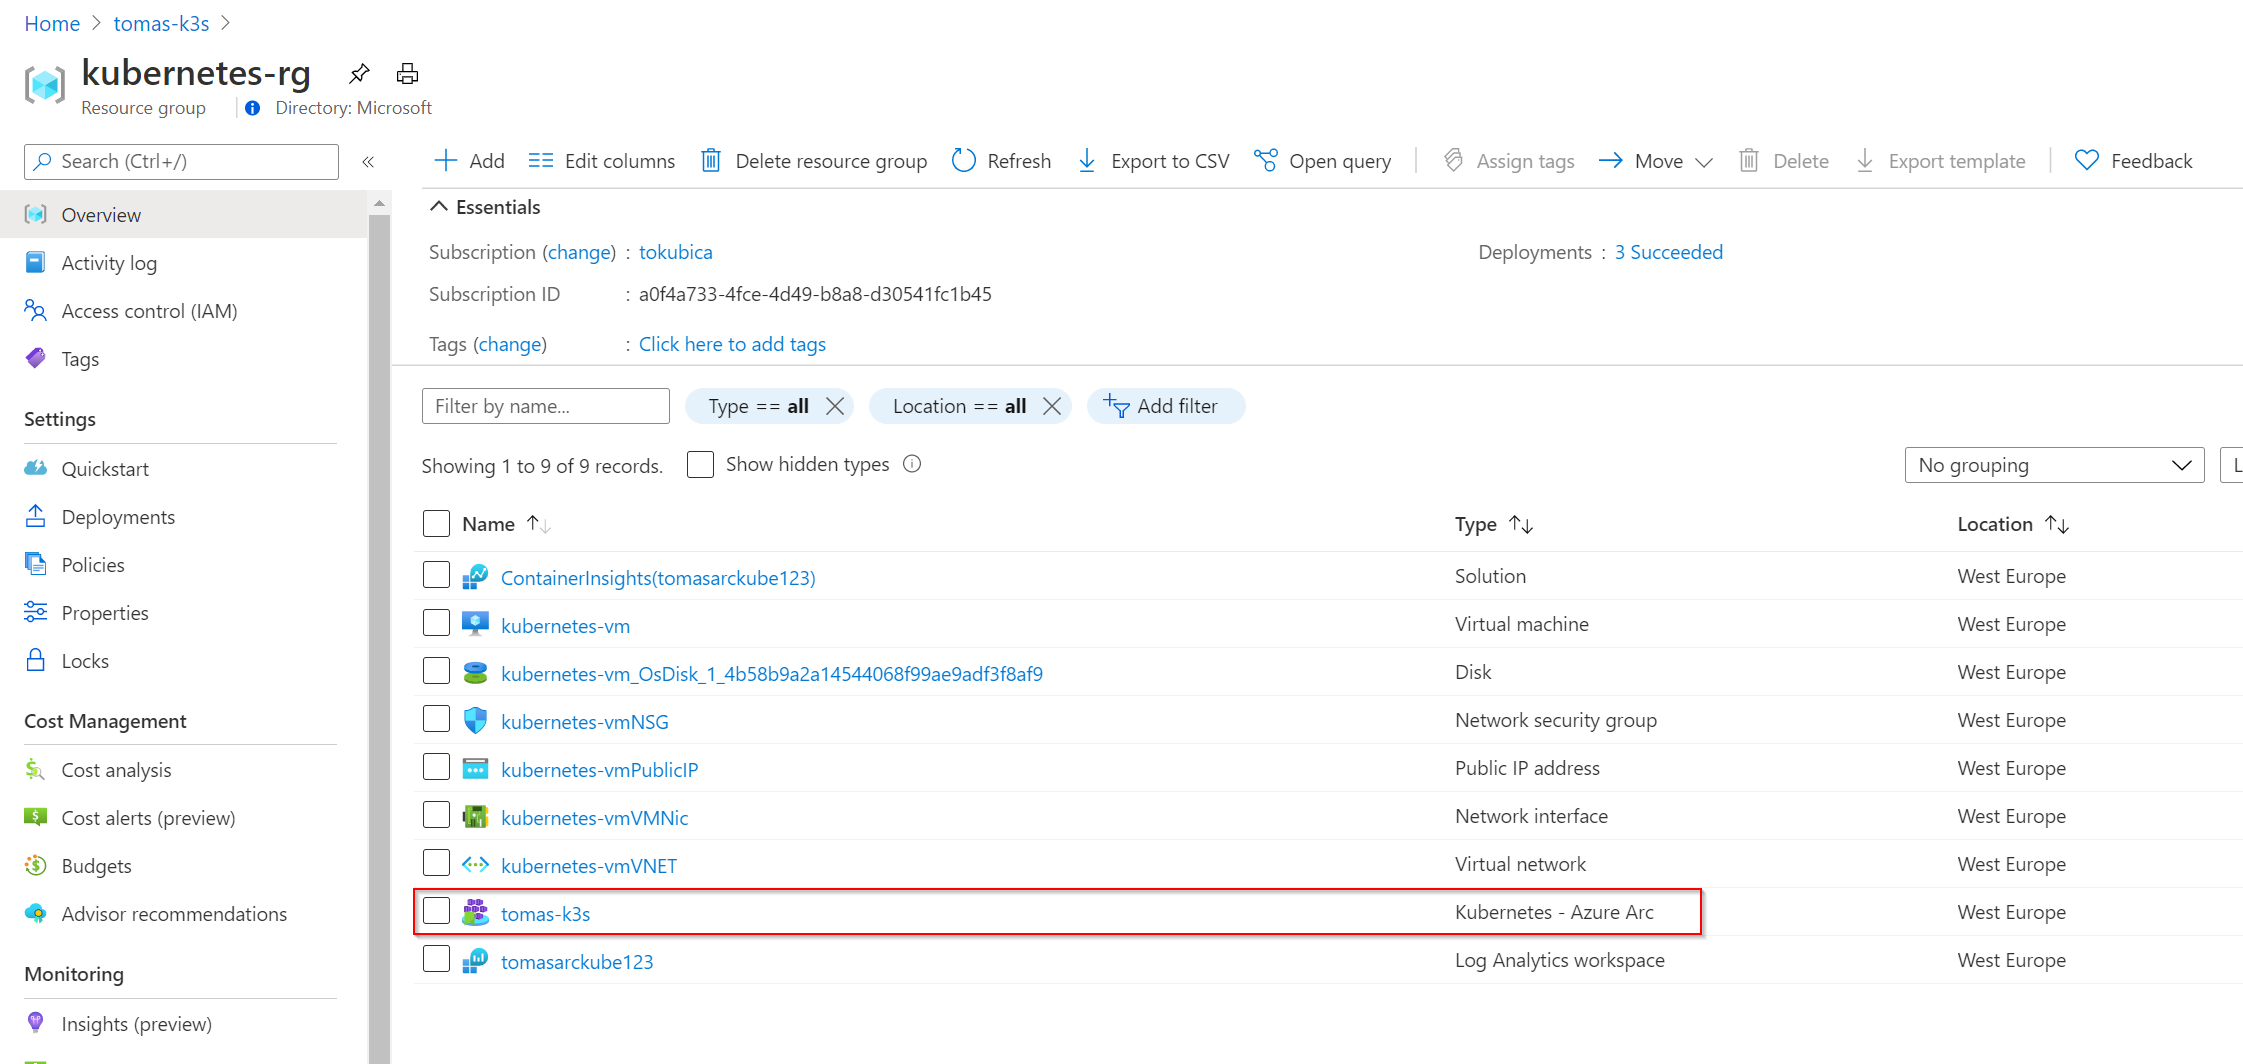The width and height of the screenshot is (2243, 1064).
Task: Click the Open query icon
Action: [1265, 161]
